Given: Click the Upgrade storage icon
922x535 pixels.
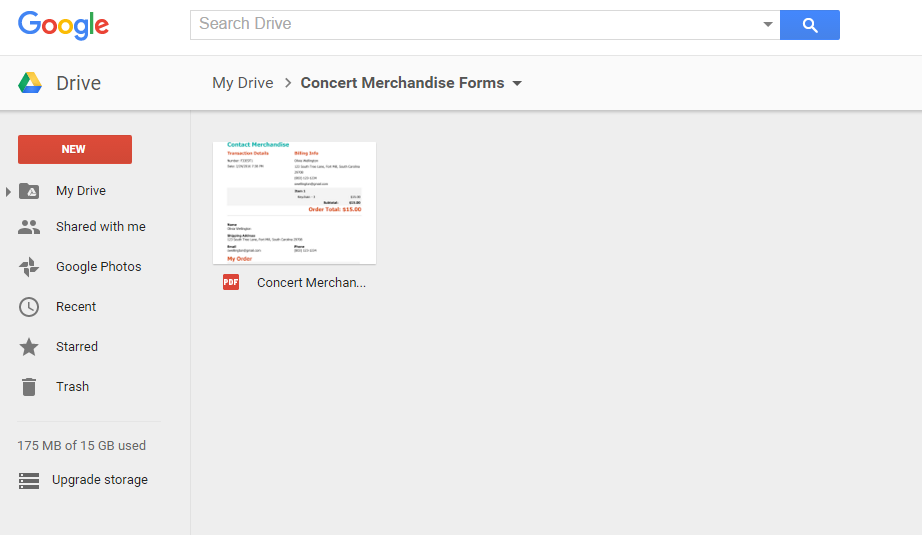Looking at the screenshot, I should click(29, 480).
